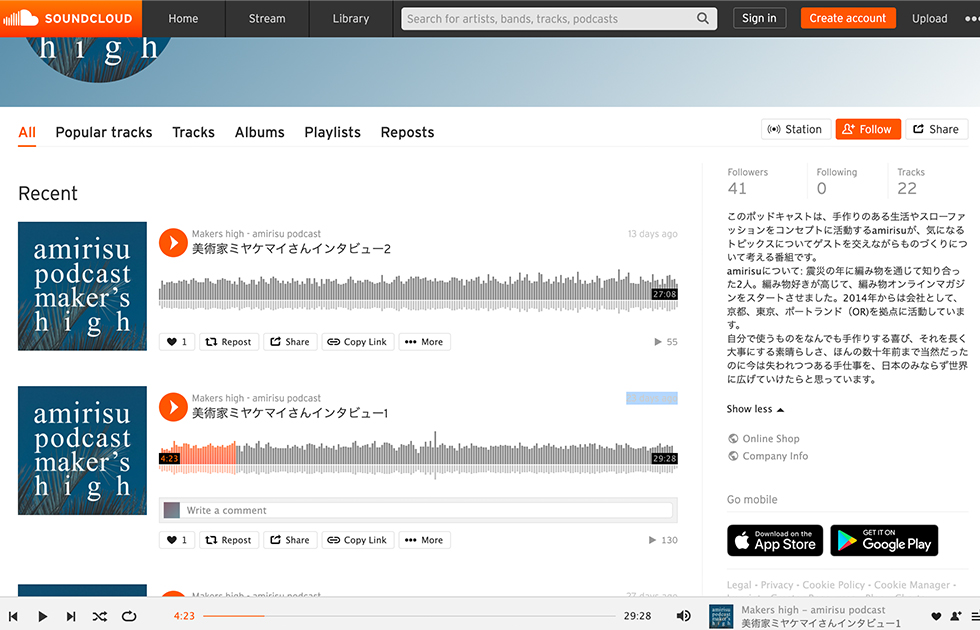Open the Legal footer link
The image size is (980, 630).
tap(739, 585)
